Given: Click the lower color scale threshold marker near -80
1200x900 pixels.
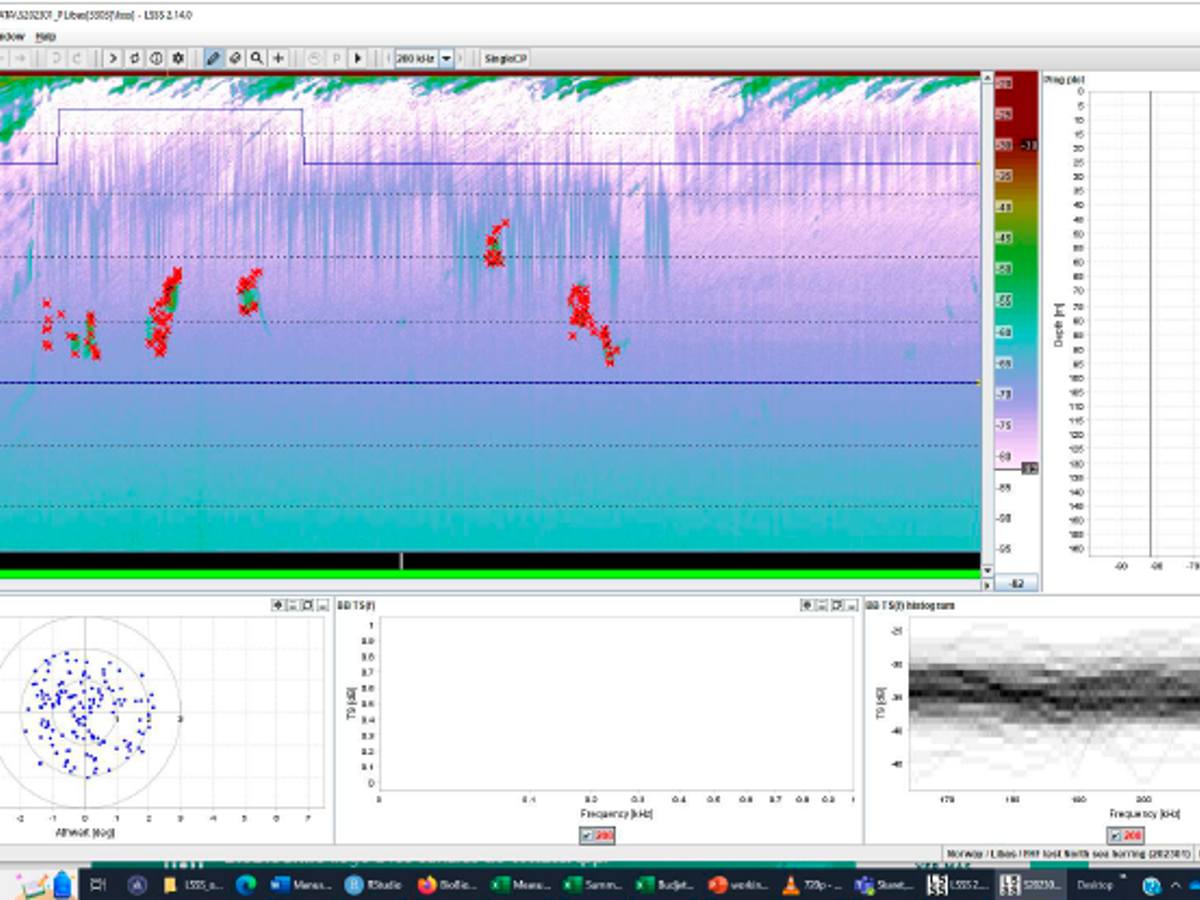Looking at the screenshot, I should coord(1030,467).
